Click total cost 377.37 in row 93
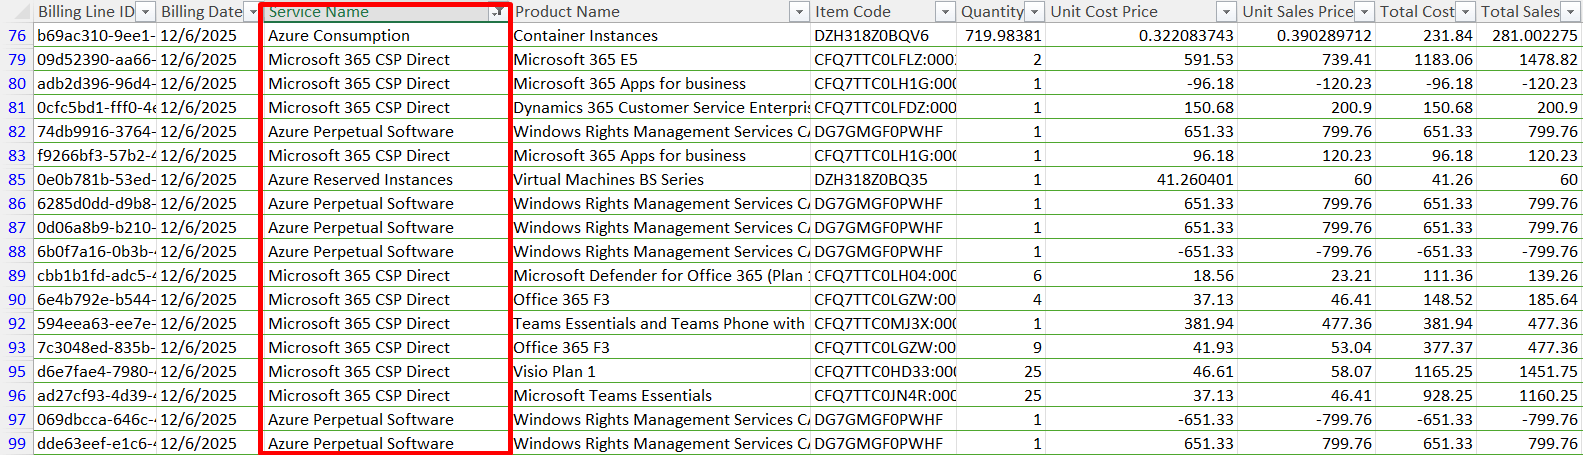 [x=1426, y=348]
